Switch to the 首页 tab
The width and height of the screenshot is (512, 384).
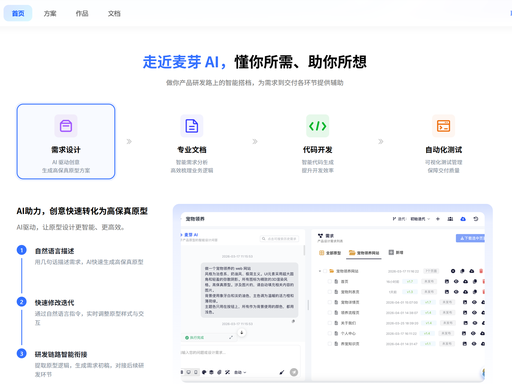[18, 13]
